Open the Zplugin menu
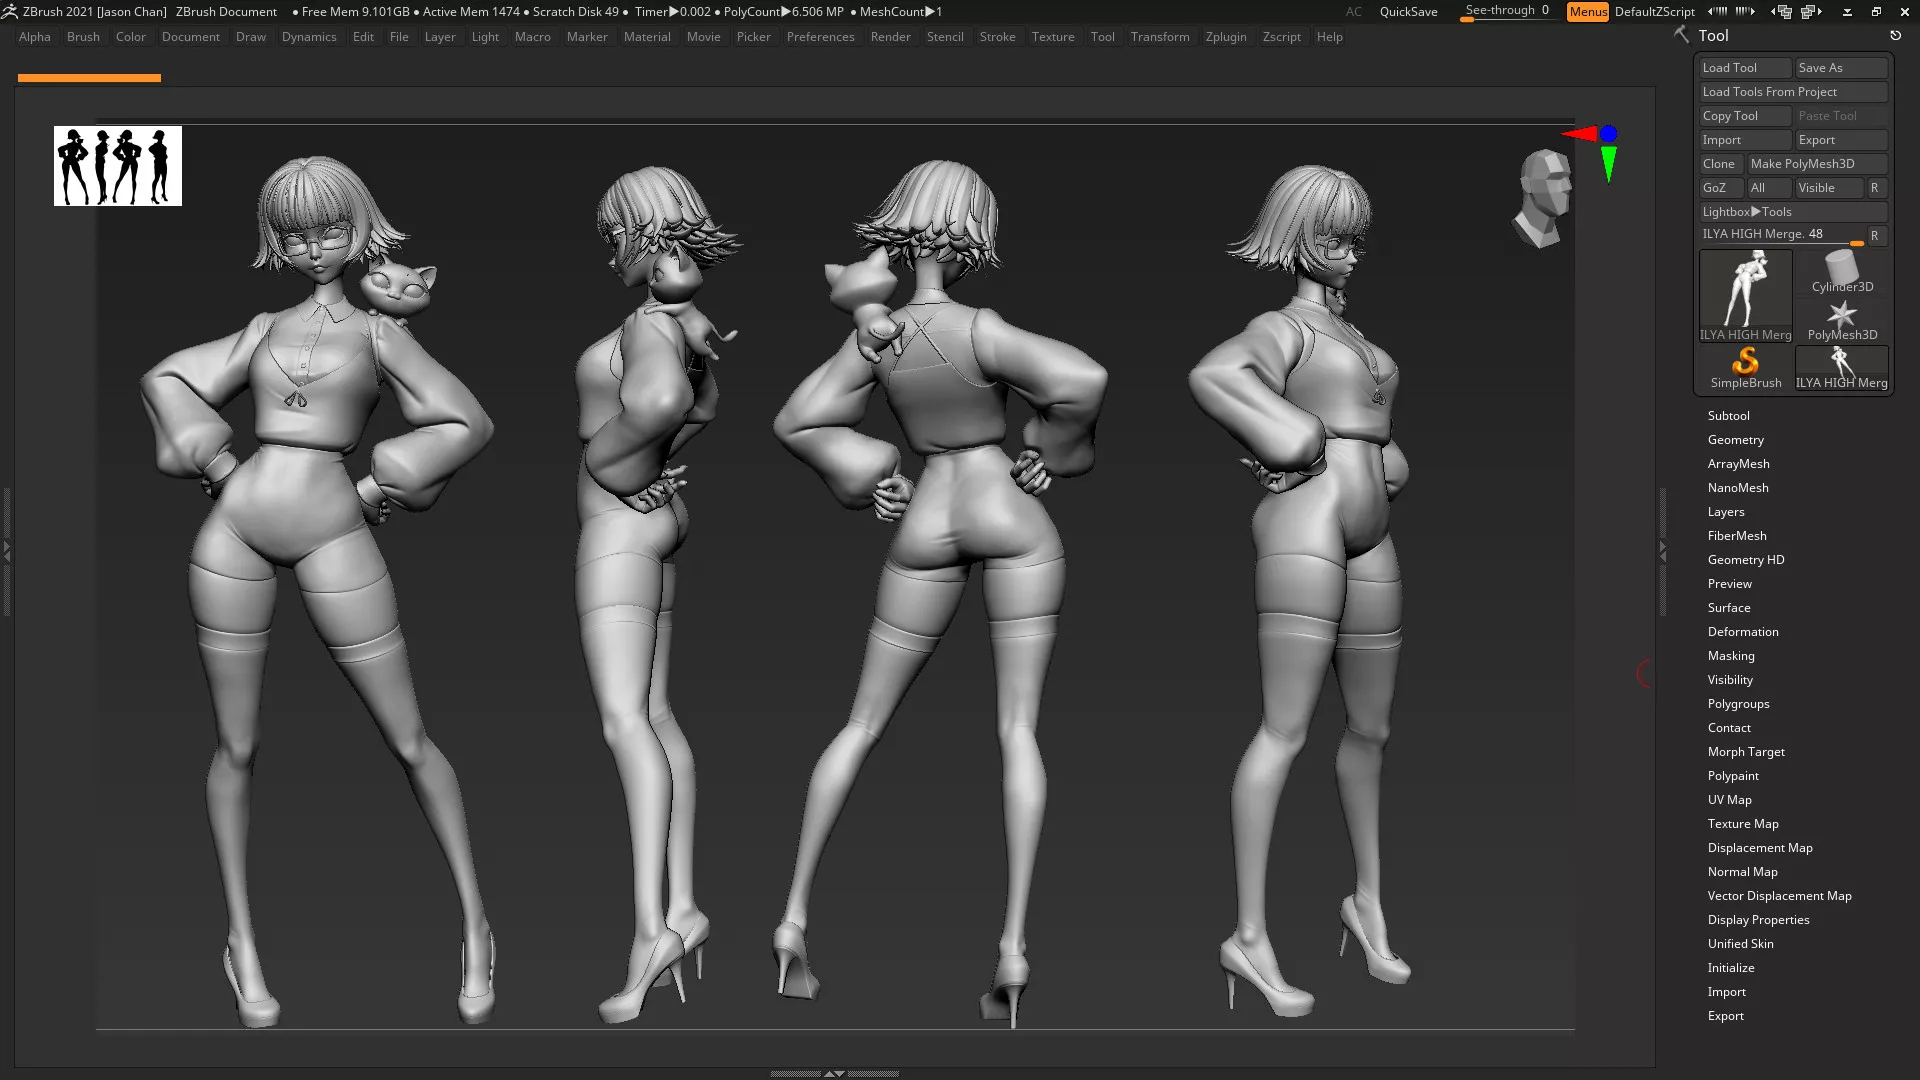Screen dimensions: 1920x1080 tap(1225, 37)
